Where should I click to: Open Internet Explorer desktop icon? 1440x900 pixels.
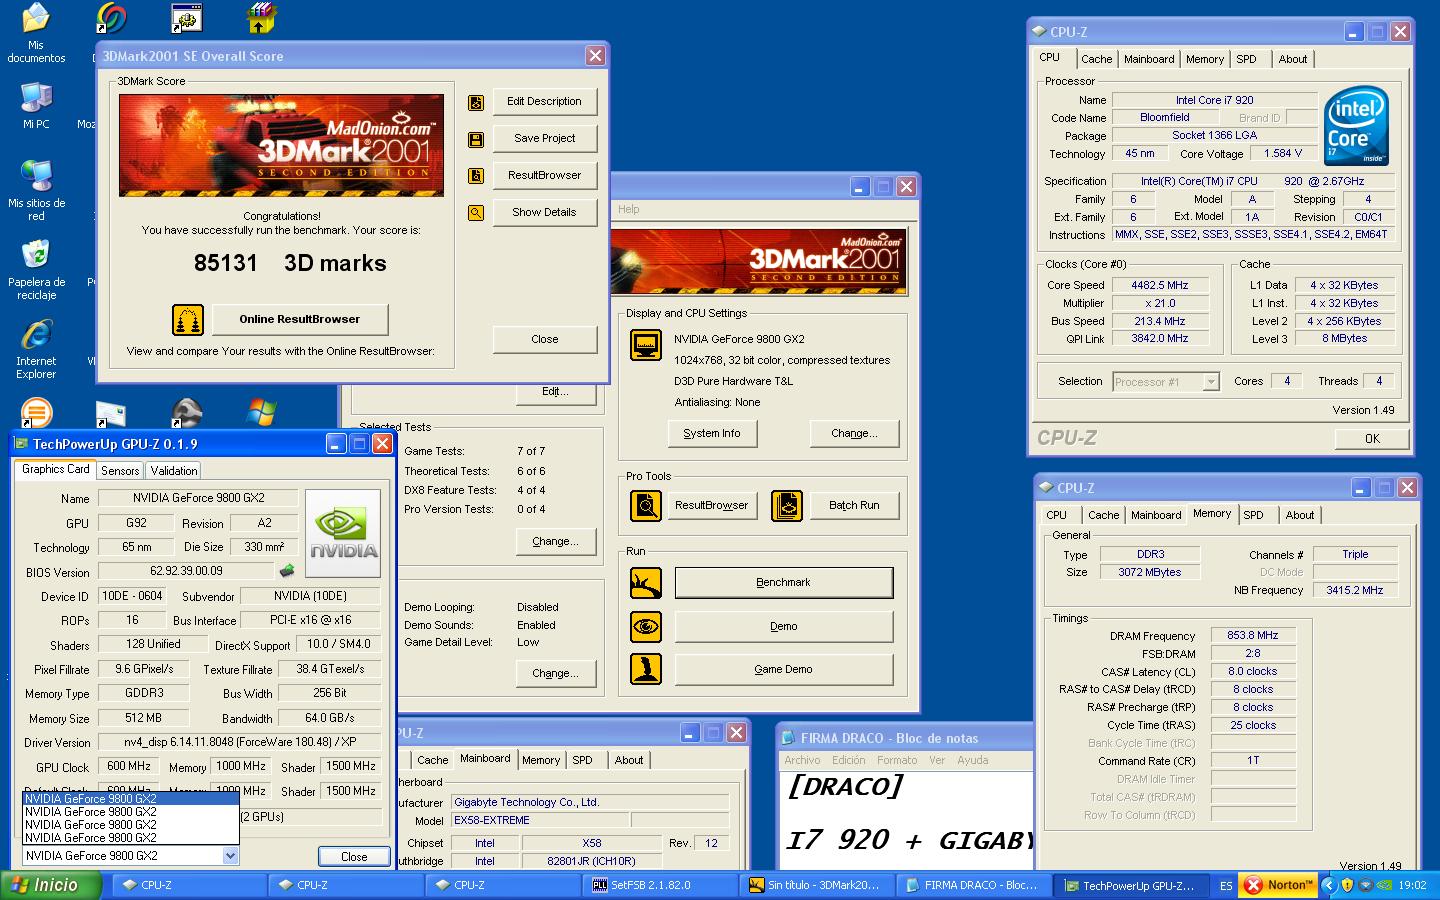tap(36, 349)
